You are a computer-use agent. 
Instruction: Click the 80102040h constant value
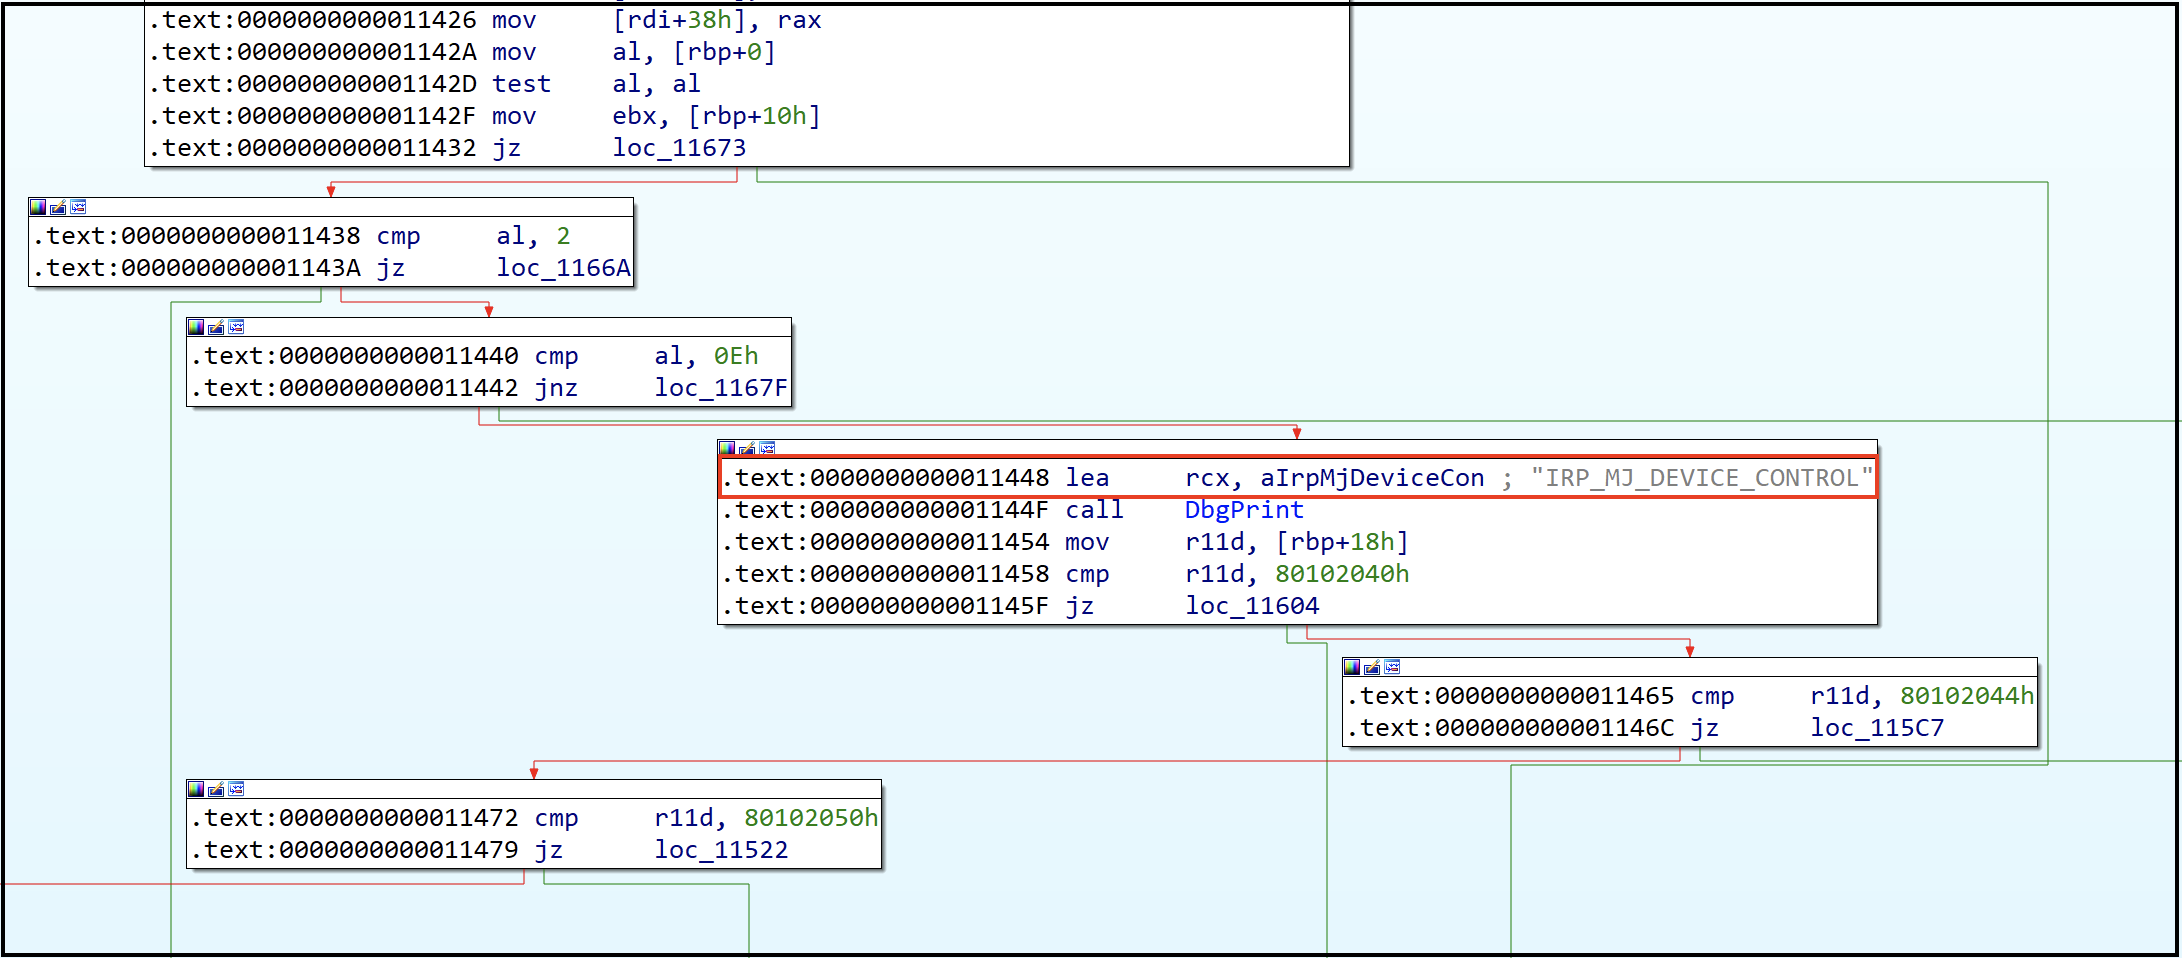coord(1342,574)
